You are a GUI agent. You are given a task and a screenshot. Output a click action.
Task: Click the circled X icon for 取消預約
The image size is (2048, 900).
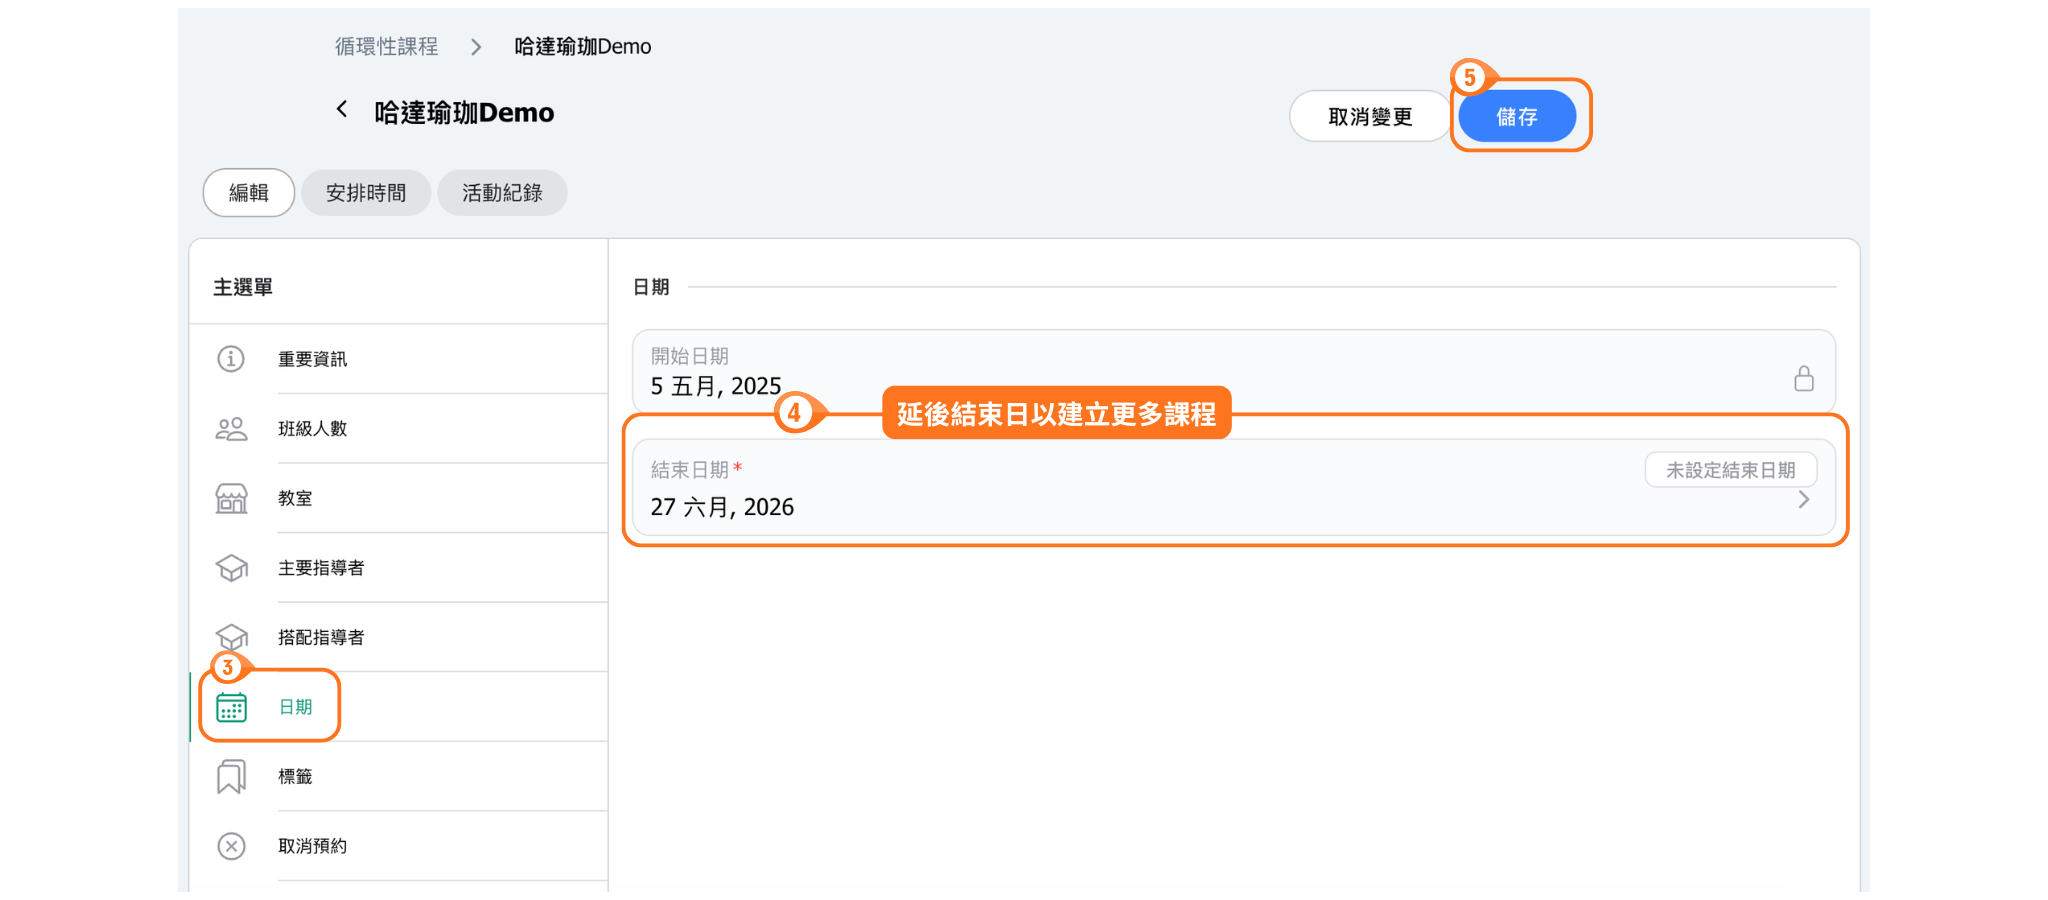coord(231,846)
